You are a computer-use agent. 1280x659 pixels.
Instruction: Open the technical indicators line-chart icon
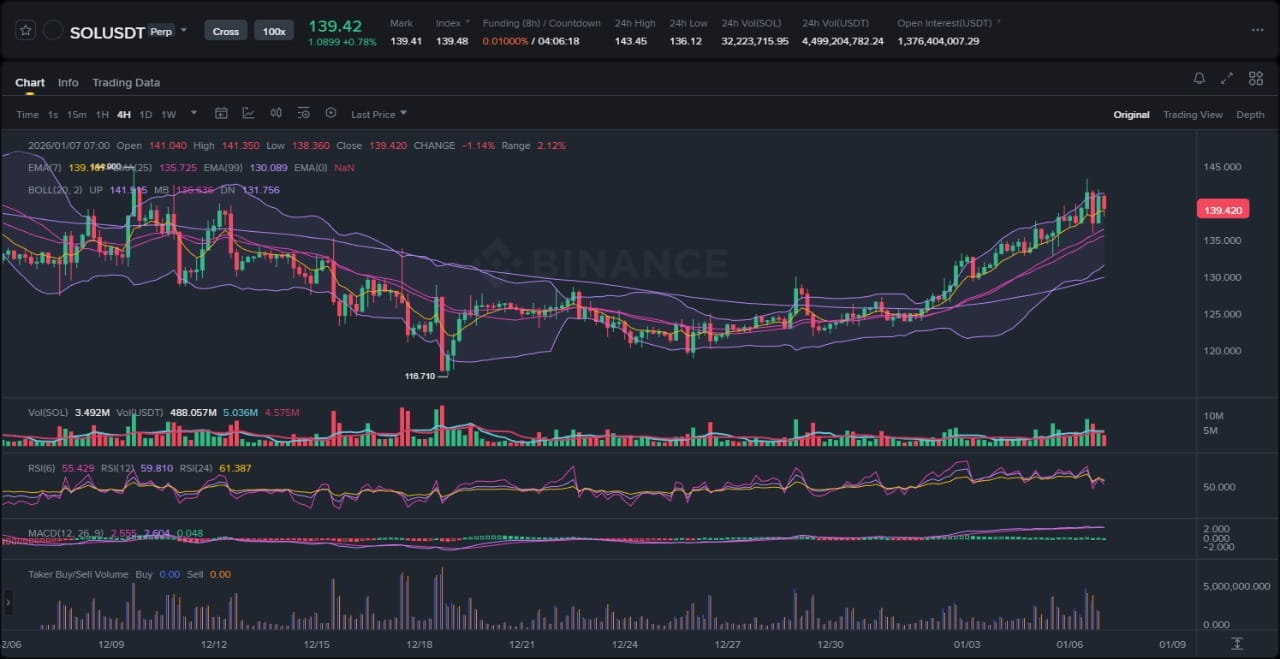248,114
